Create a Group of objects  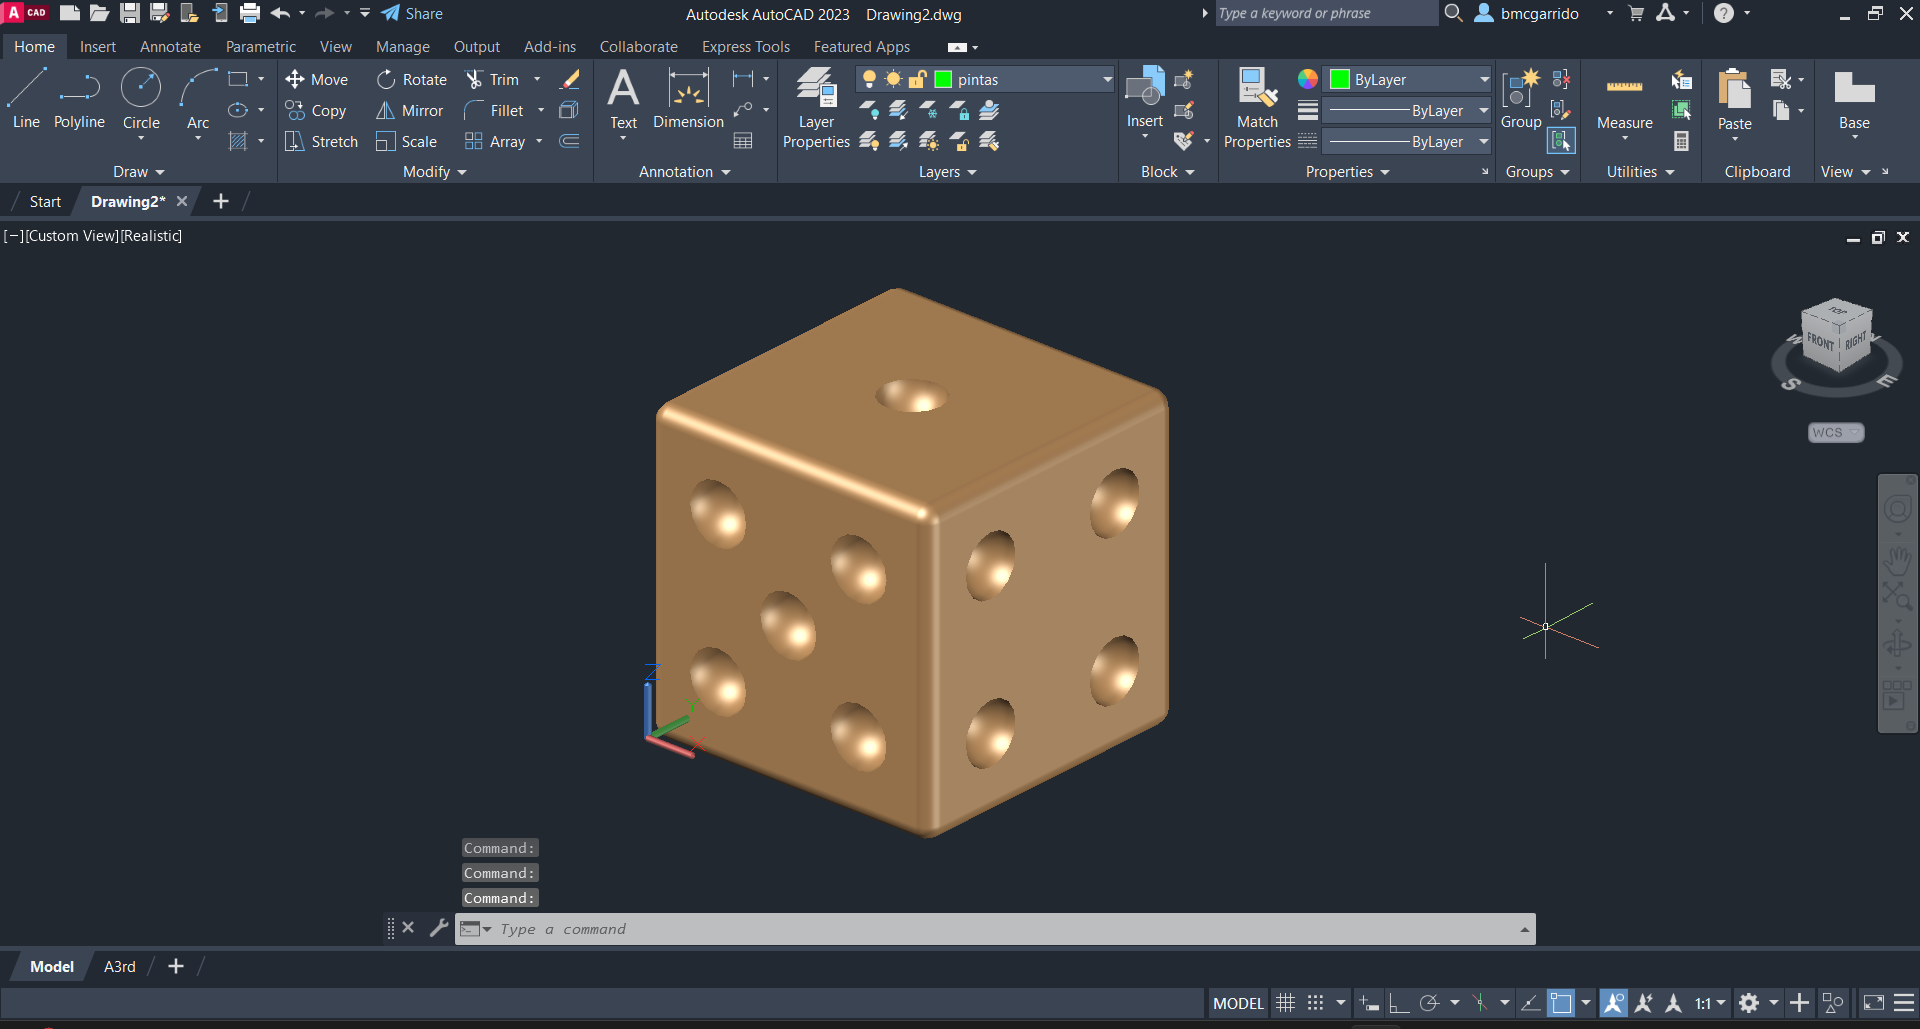1521,98
